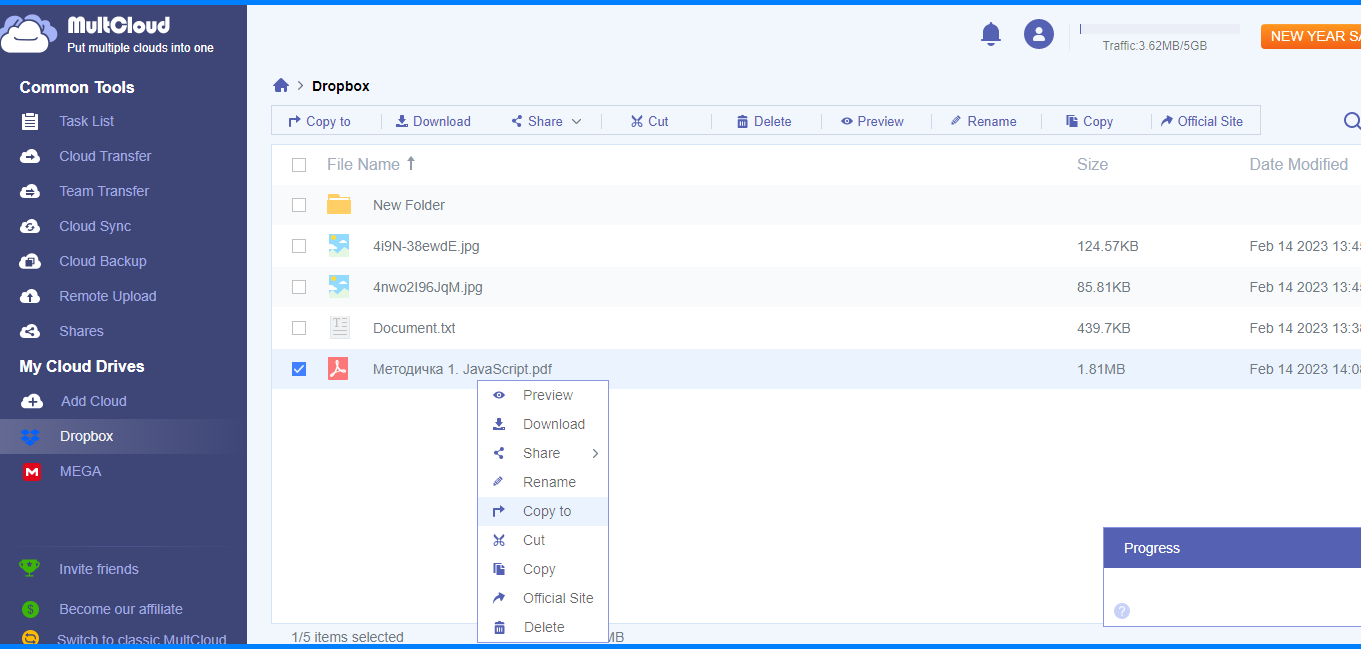Image resolution: width=1361 pixels, height=649 pixels.
Task: Toggle the select-all checkbox in header
Action: coord(299,165)
